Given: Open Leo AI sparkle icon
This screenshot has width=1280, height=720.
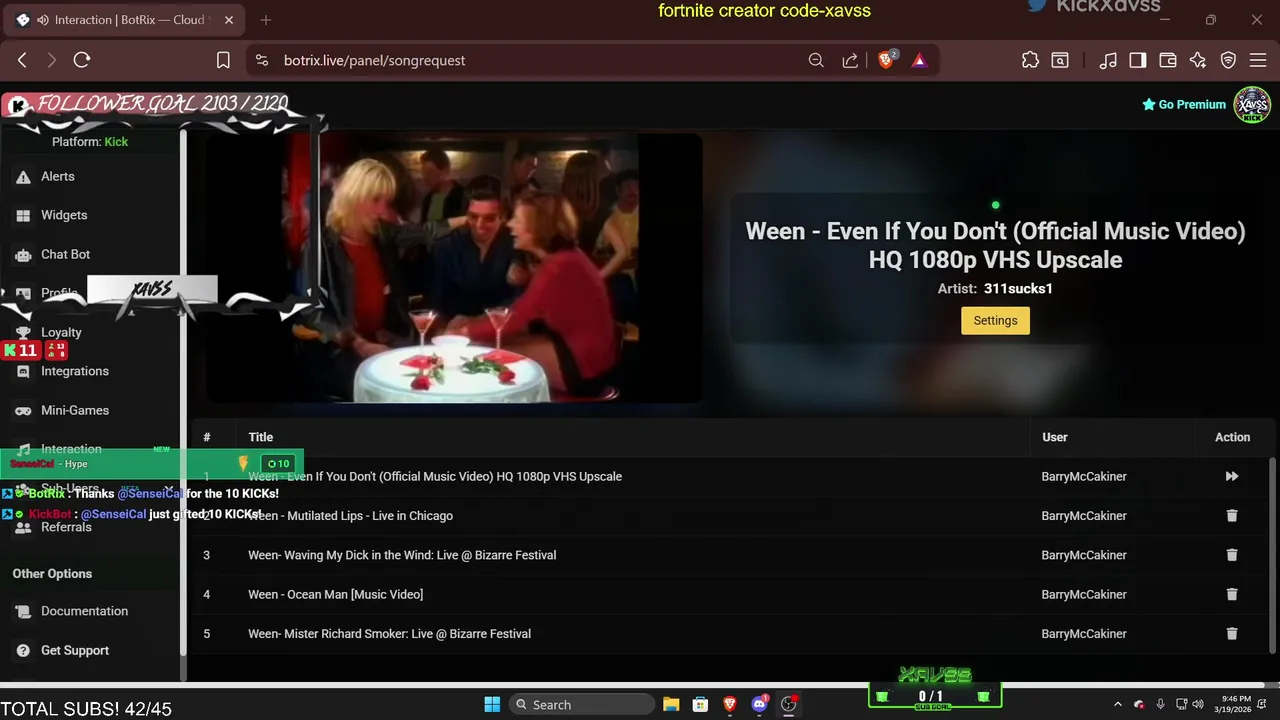Looking at the screenshot, I should point(1198,60).
